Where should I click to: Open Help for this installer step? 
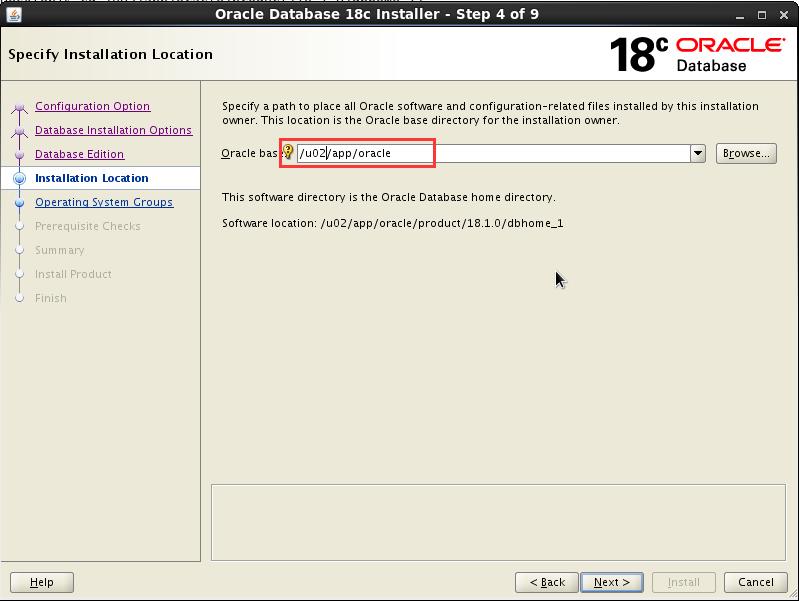(x=42, y=582)
